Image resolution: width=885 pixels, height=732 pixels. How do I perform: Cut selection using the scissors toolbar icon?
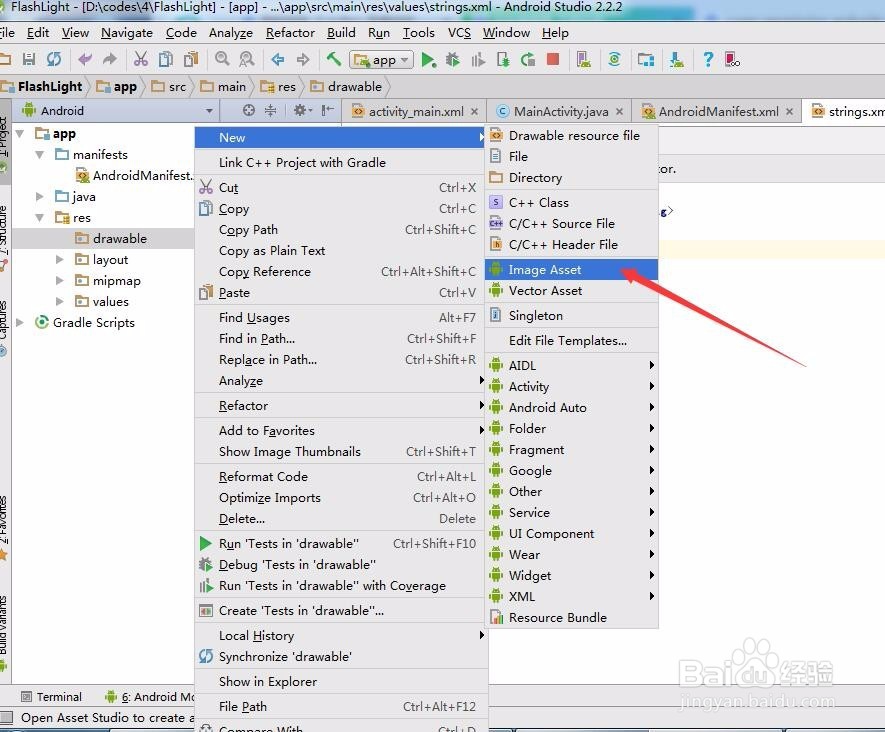(x=143, y=59)
